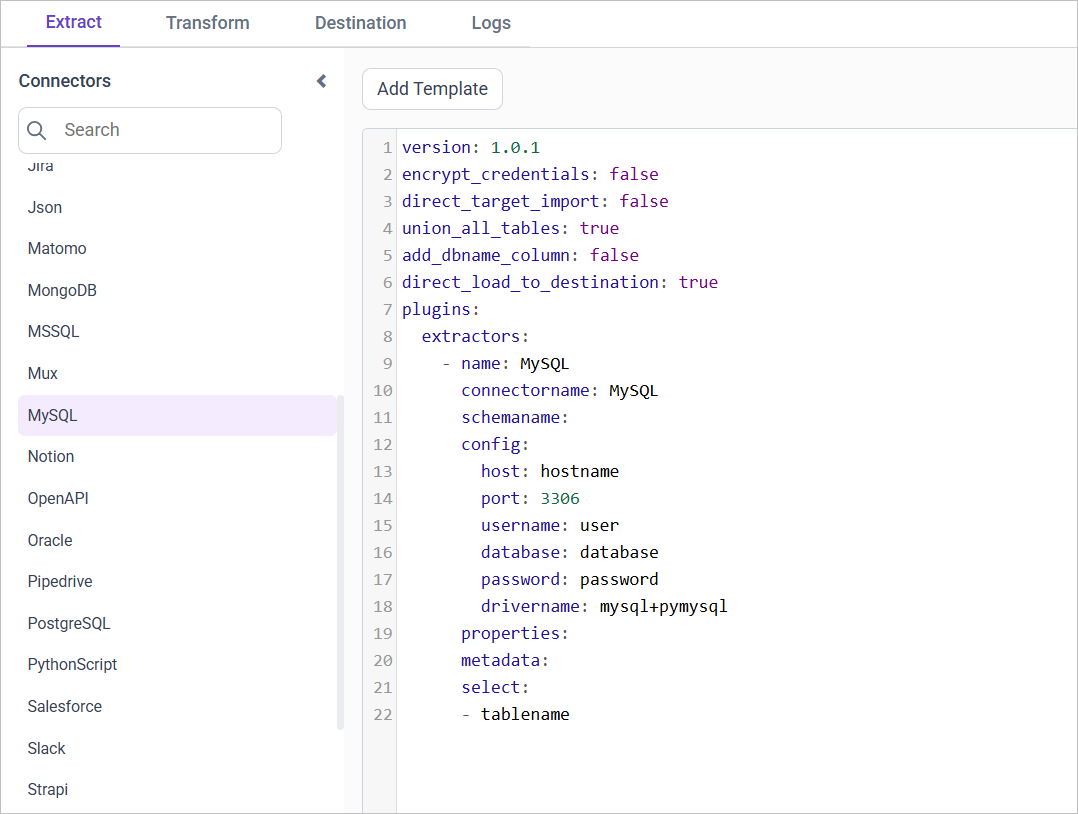
Task: Pick the Salesforce connector
Action: point(65,706)
